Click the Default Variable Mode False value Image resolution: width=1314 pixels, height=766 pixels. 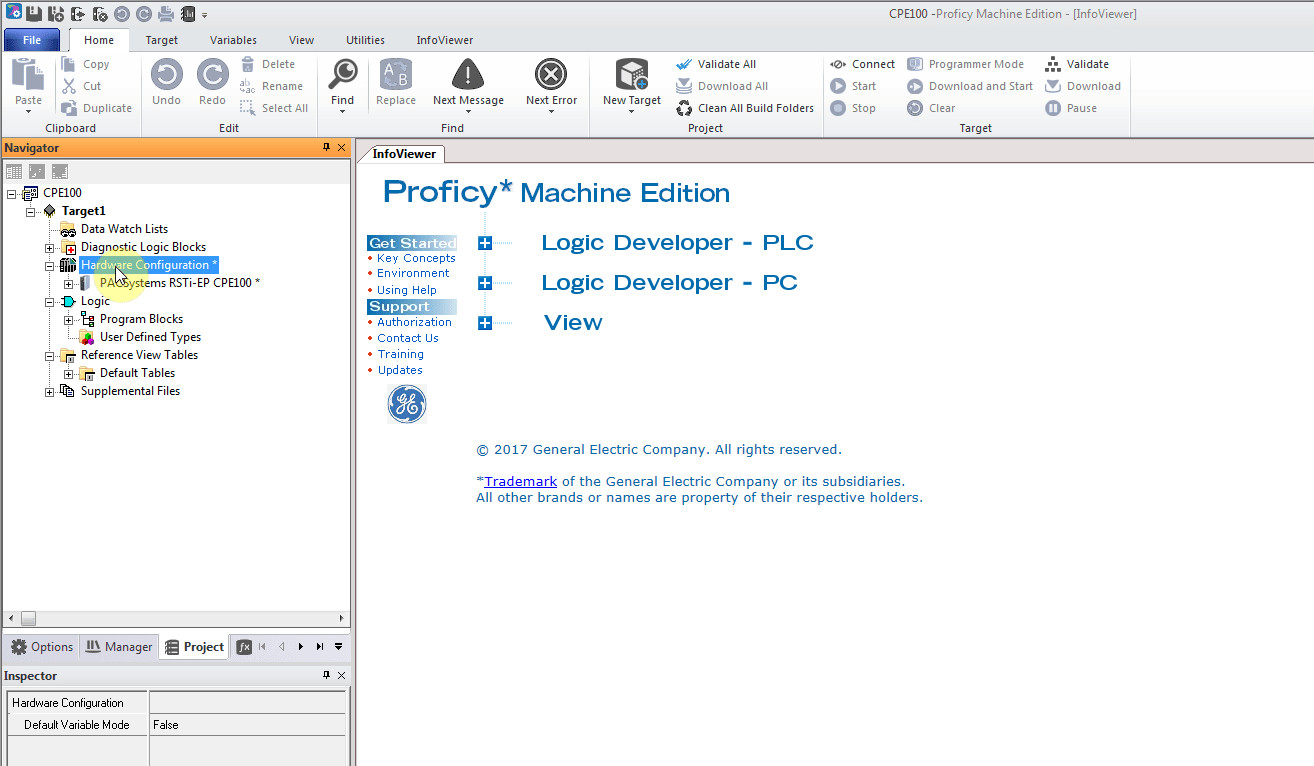point(247,725)
